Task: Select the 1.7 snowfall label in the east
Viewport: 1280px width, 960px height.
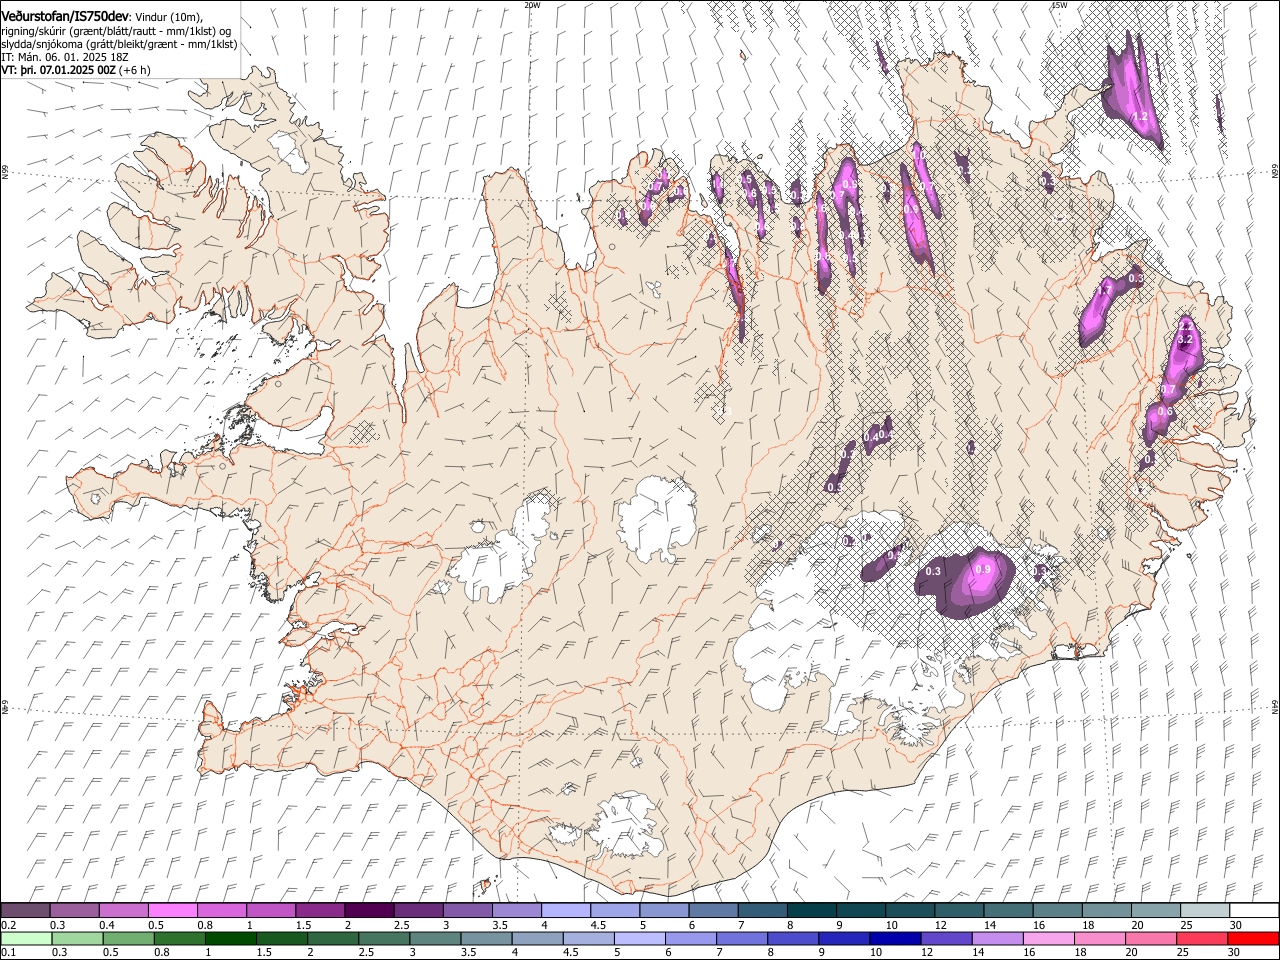Action: pyautogui.click(x=1104, y=290)
